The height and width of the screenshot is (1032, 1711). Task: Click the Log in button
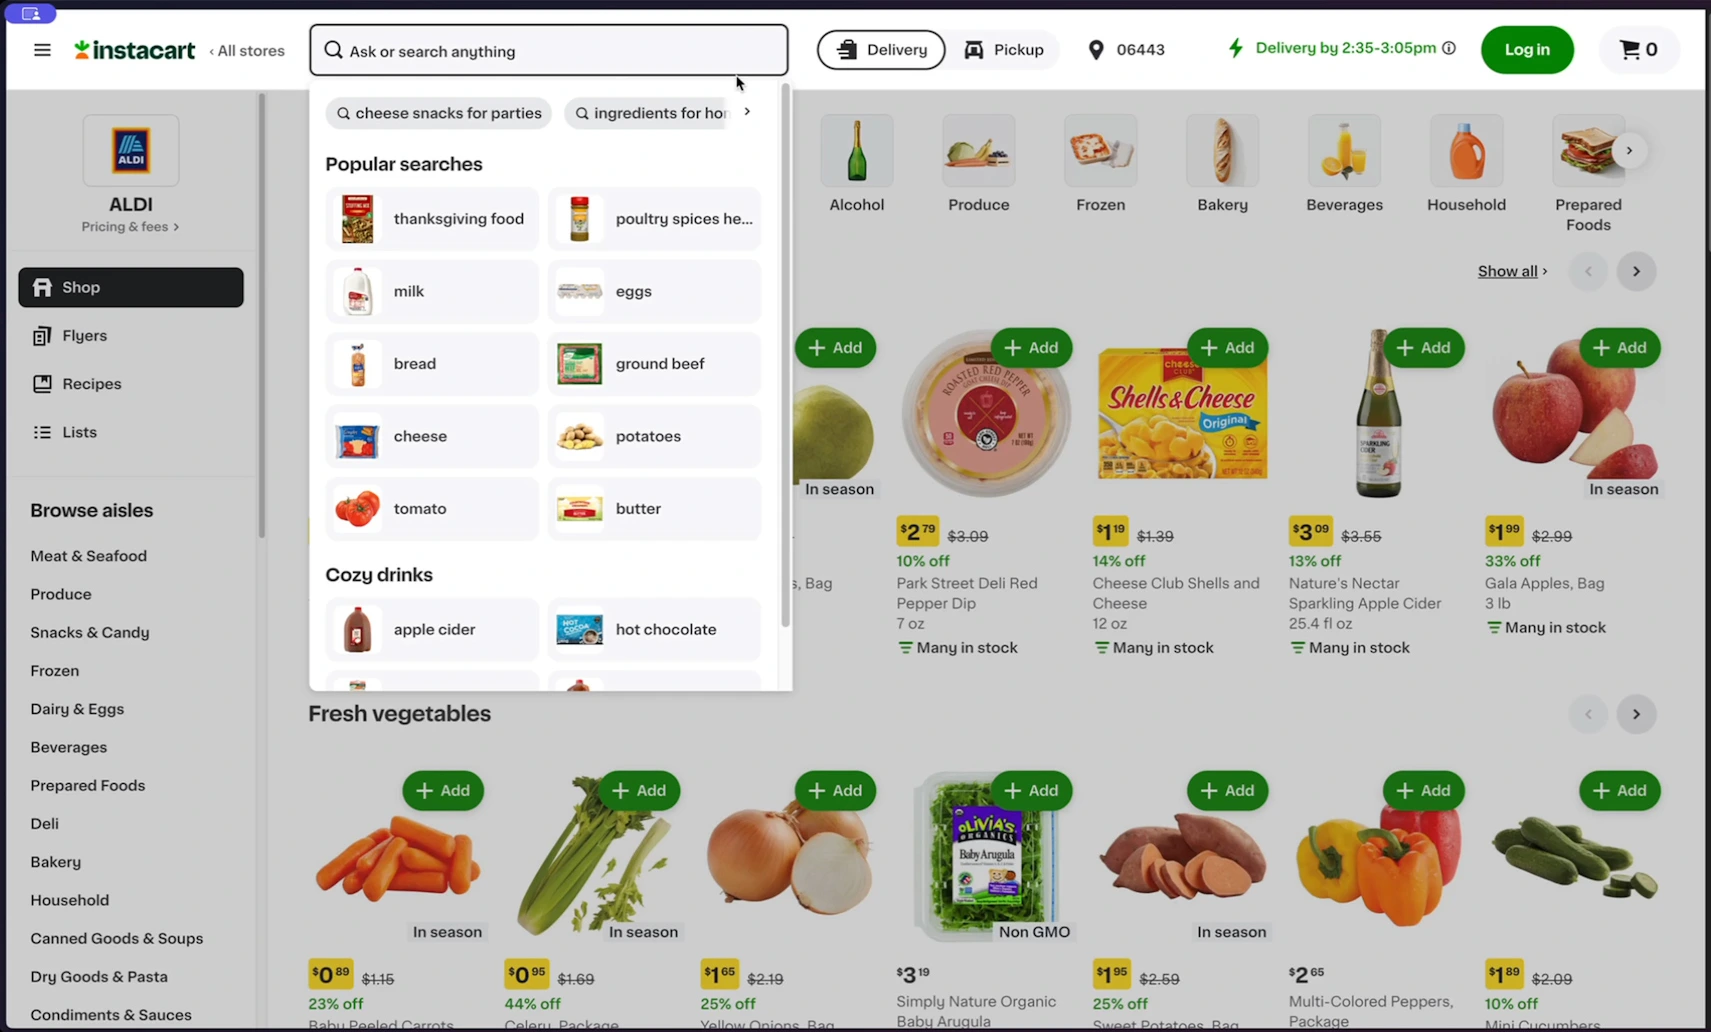(x=1527, y=50)
